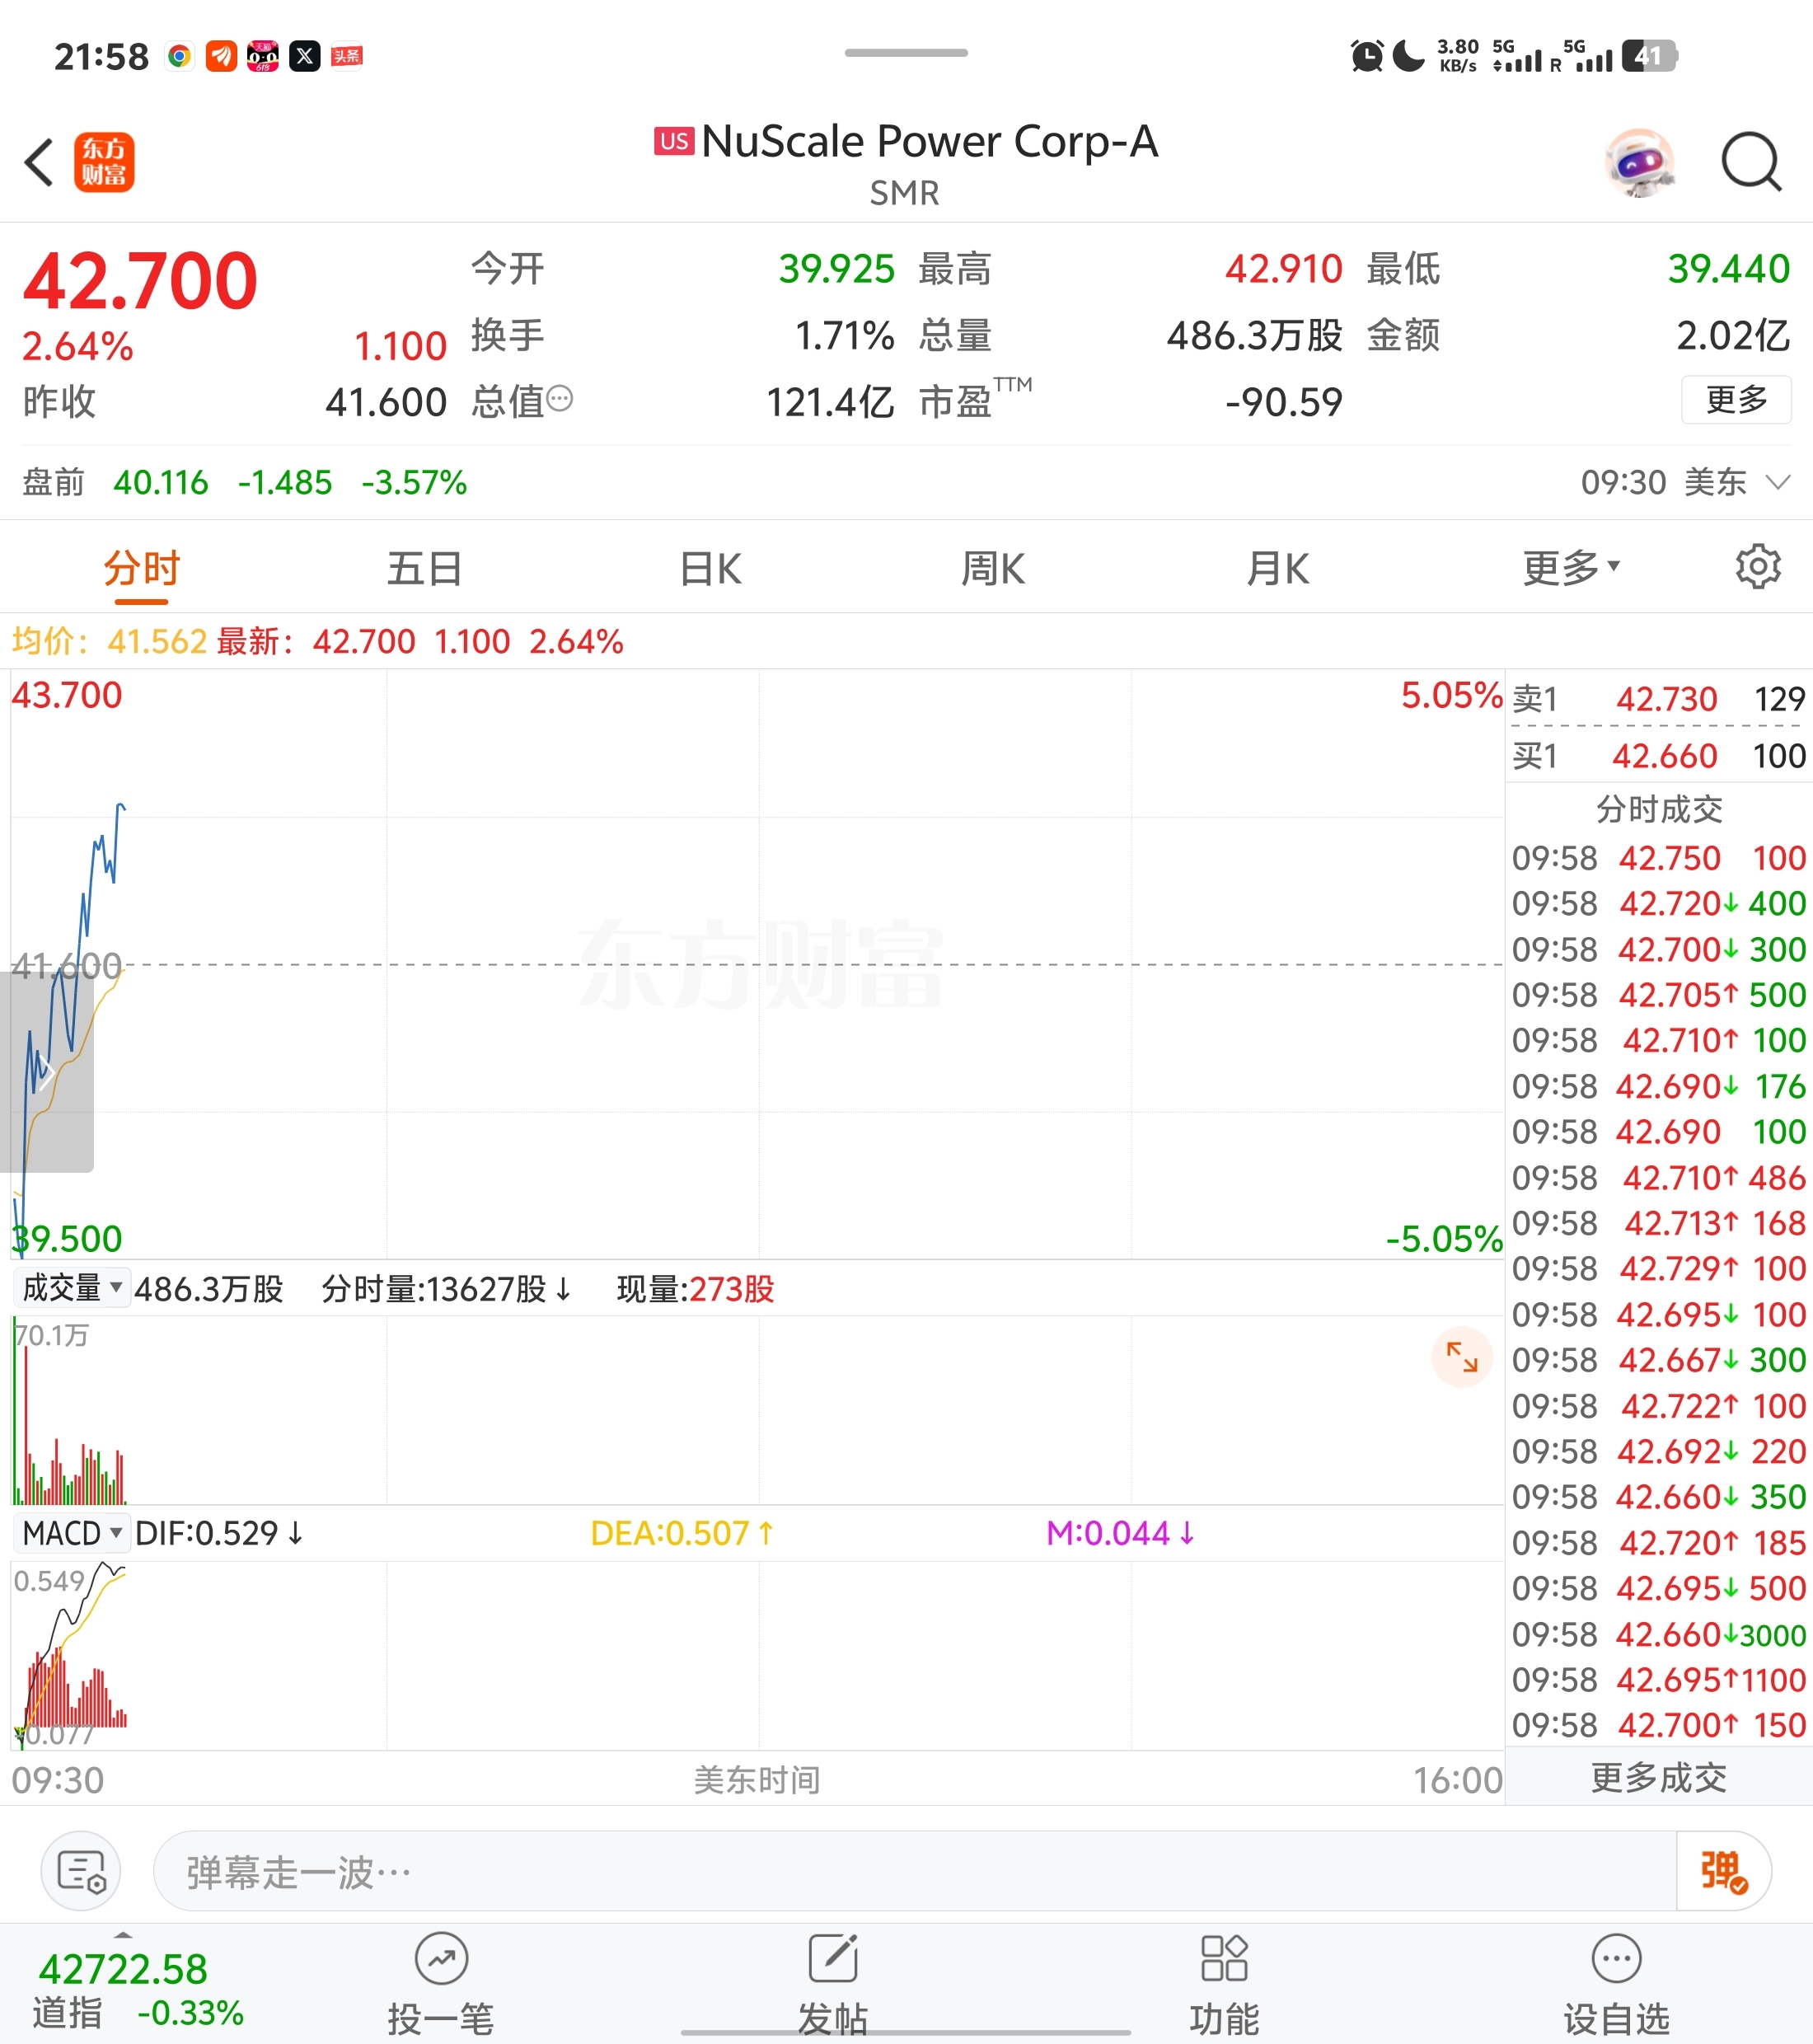
Task: Tap the 最低 39.440 value
Action: click(x=1728, y=268)
